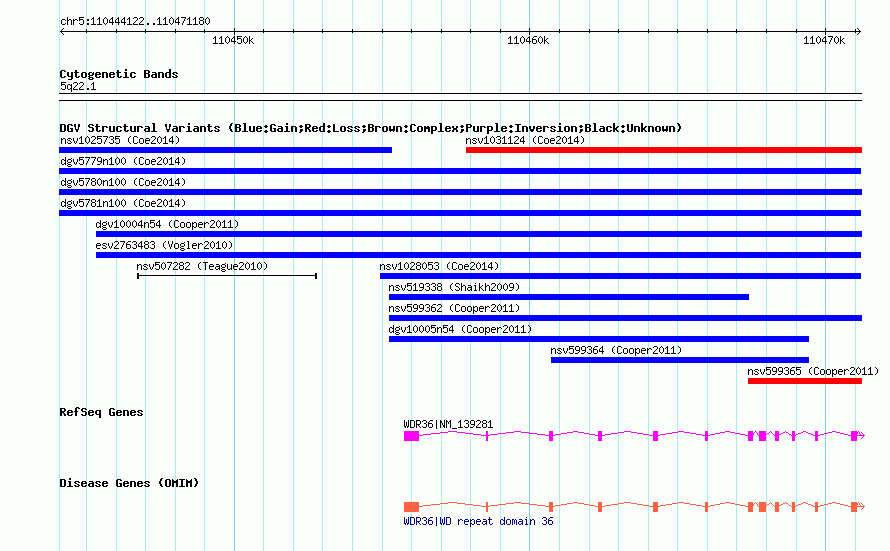Open the dgv10004n54 (Cooper2011) variant bar
The image size is (890, 551).
(479, 234)
